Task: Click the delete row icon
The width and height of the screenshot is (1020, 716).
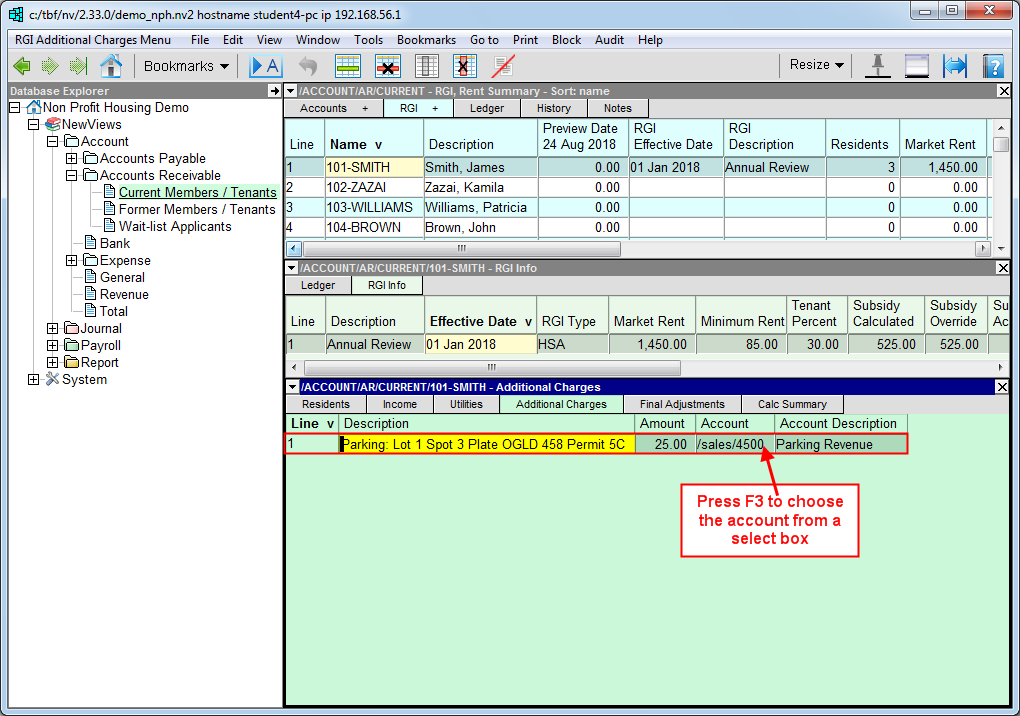Action: point(388,66)
